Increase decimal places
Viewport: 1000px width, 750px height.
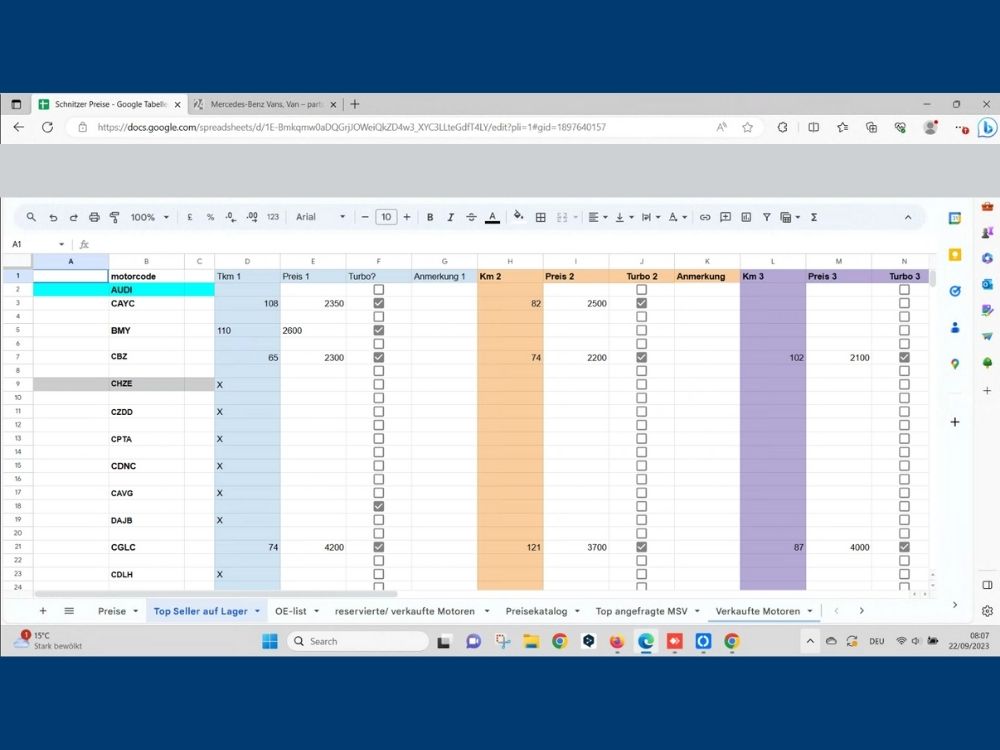(x=252, y=217)
